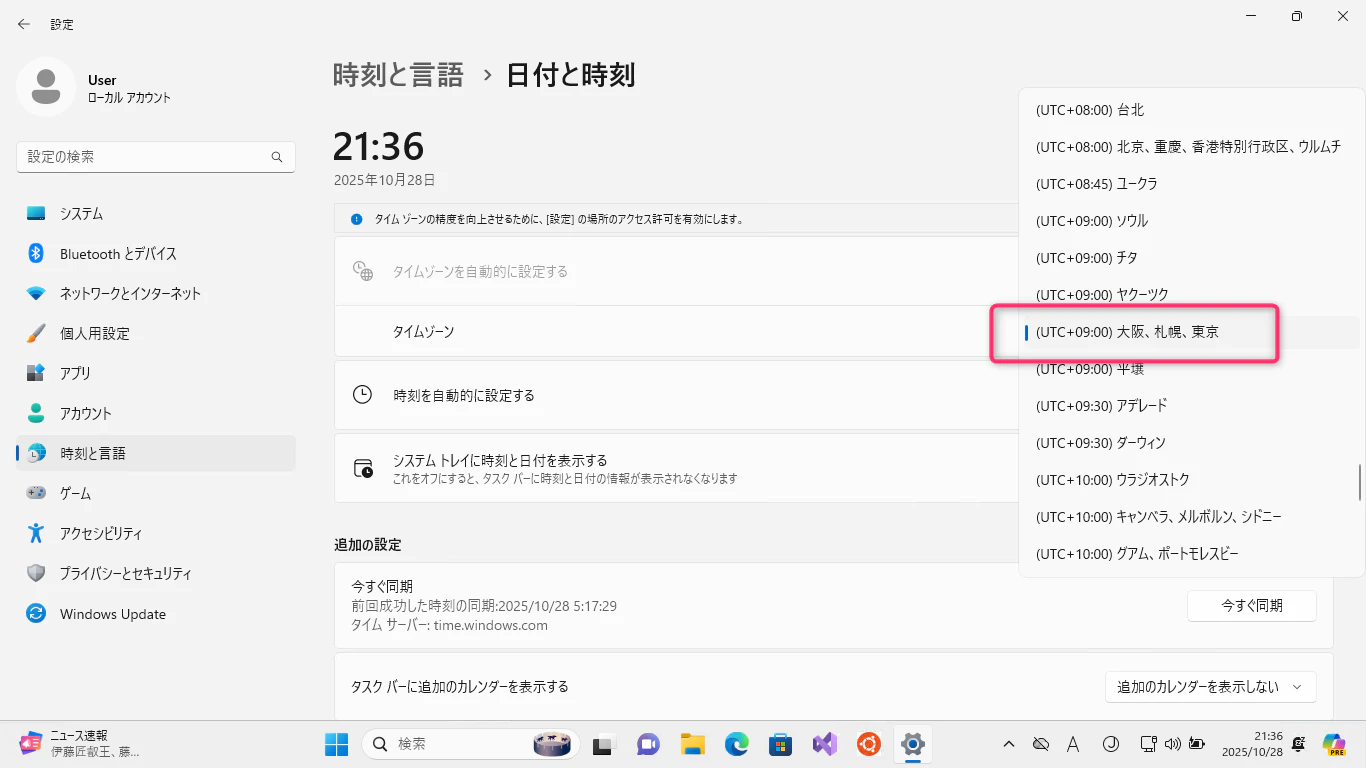Select (UTC+08:00) 北京、重慶 time zone
Viewport: 1366px width, 768px height.
click(x=1190, y=147)
